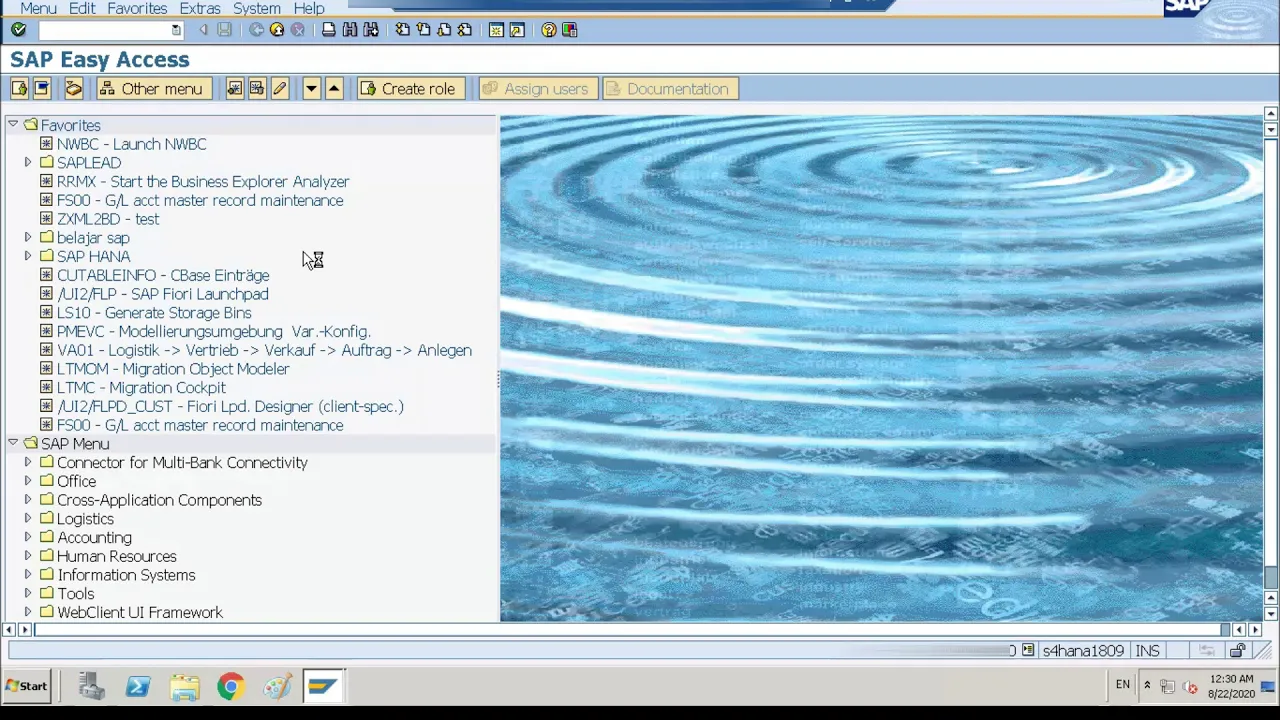Click the Last Page icon
The width and height of the screenshot is (1280, 720).
tap(465, 30)
